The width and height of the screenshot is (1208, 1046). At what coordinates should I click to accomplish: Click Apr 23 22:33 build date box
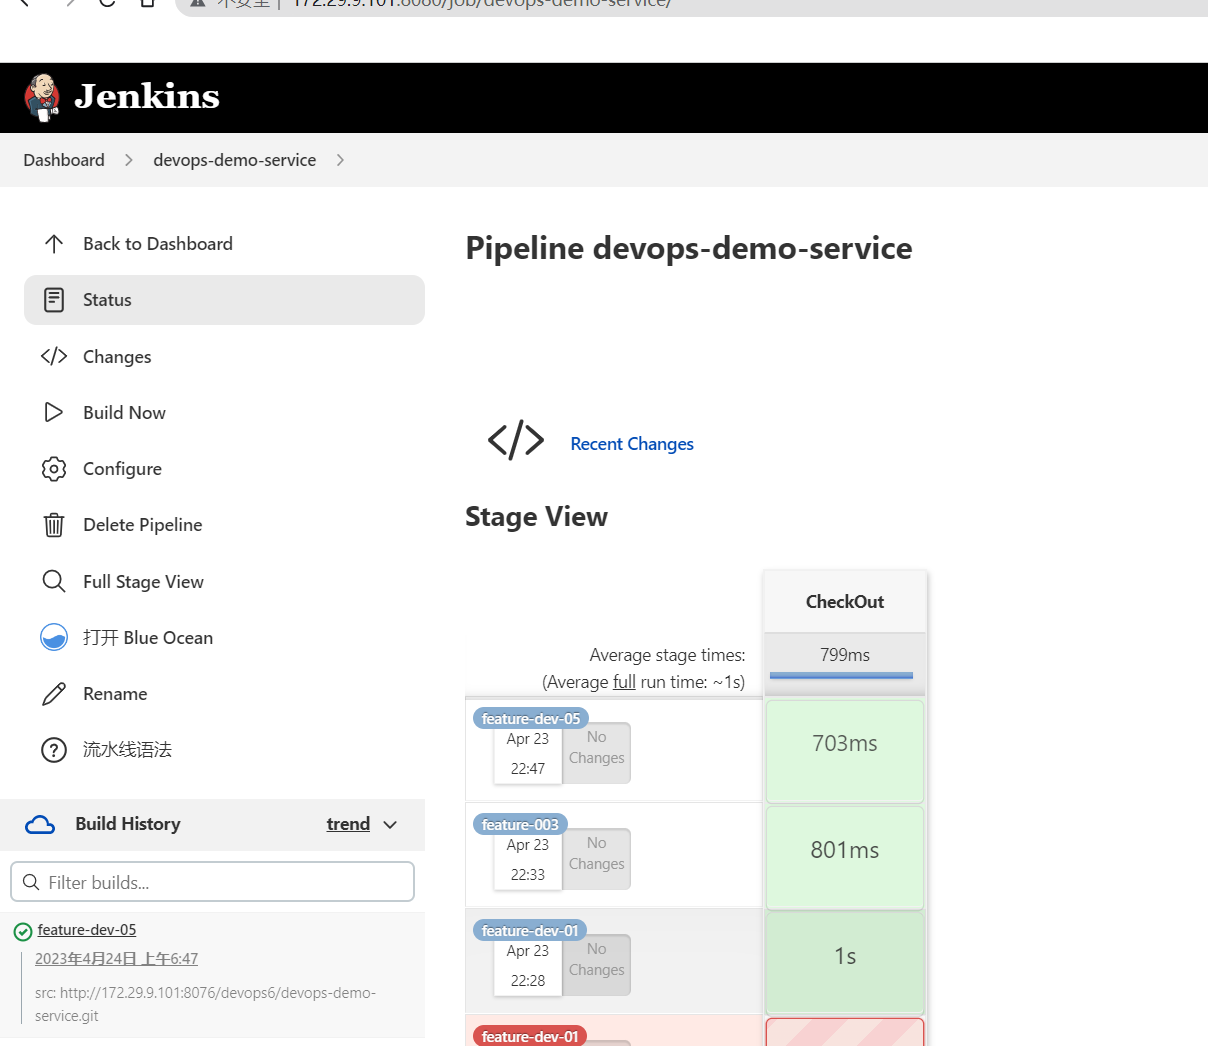pyautogui.click(x=528, y=861)
